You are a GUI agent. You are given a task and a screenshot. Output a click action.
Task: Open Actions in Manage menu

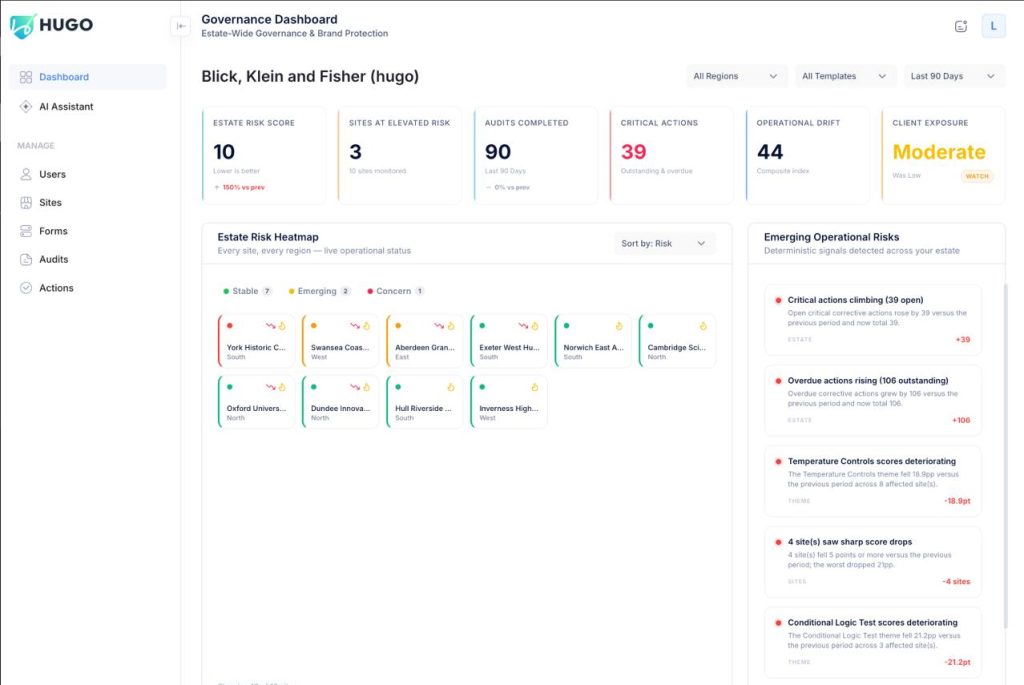point(88,288)
